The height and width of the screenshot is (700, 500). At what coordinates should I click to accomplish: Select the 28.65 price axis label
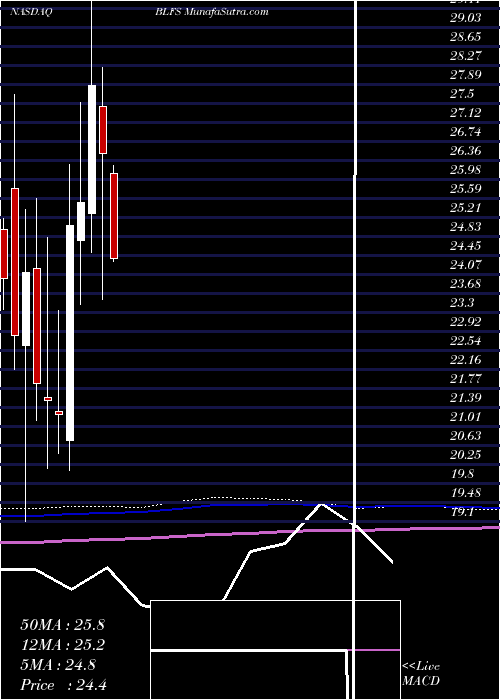(466, 37)
